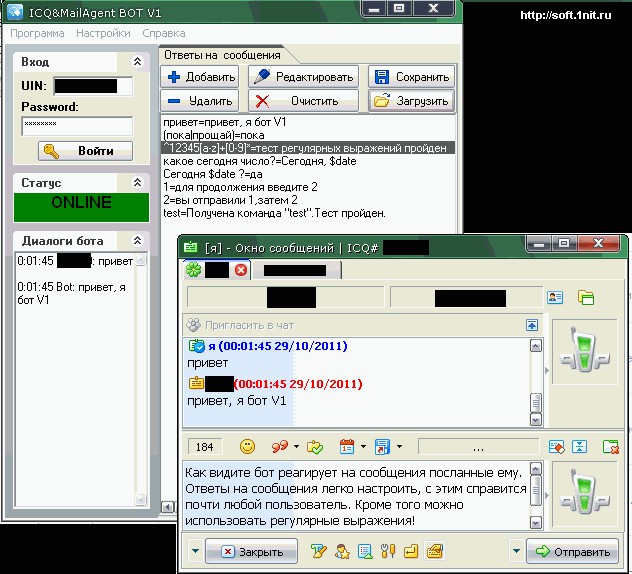This screenshot has height=574, width=632.
Task: Click the Очистить button
Action: tap(303, 100)
